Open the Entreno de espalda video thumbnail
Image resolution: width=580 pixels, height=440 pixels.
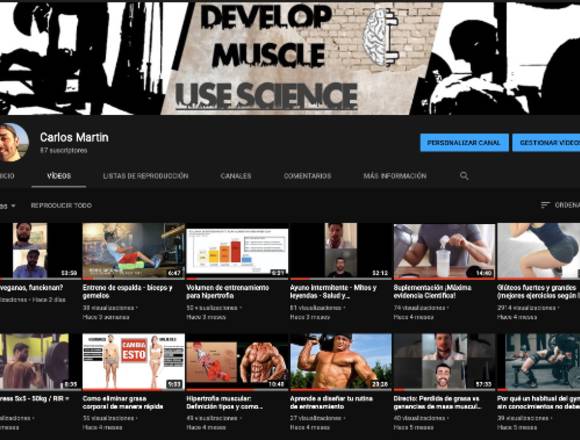134,251
